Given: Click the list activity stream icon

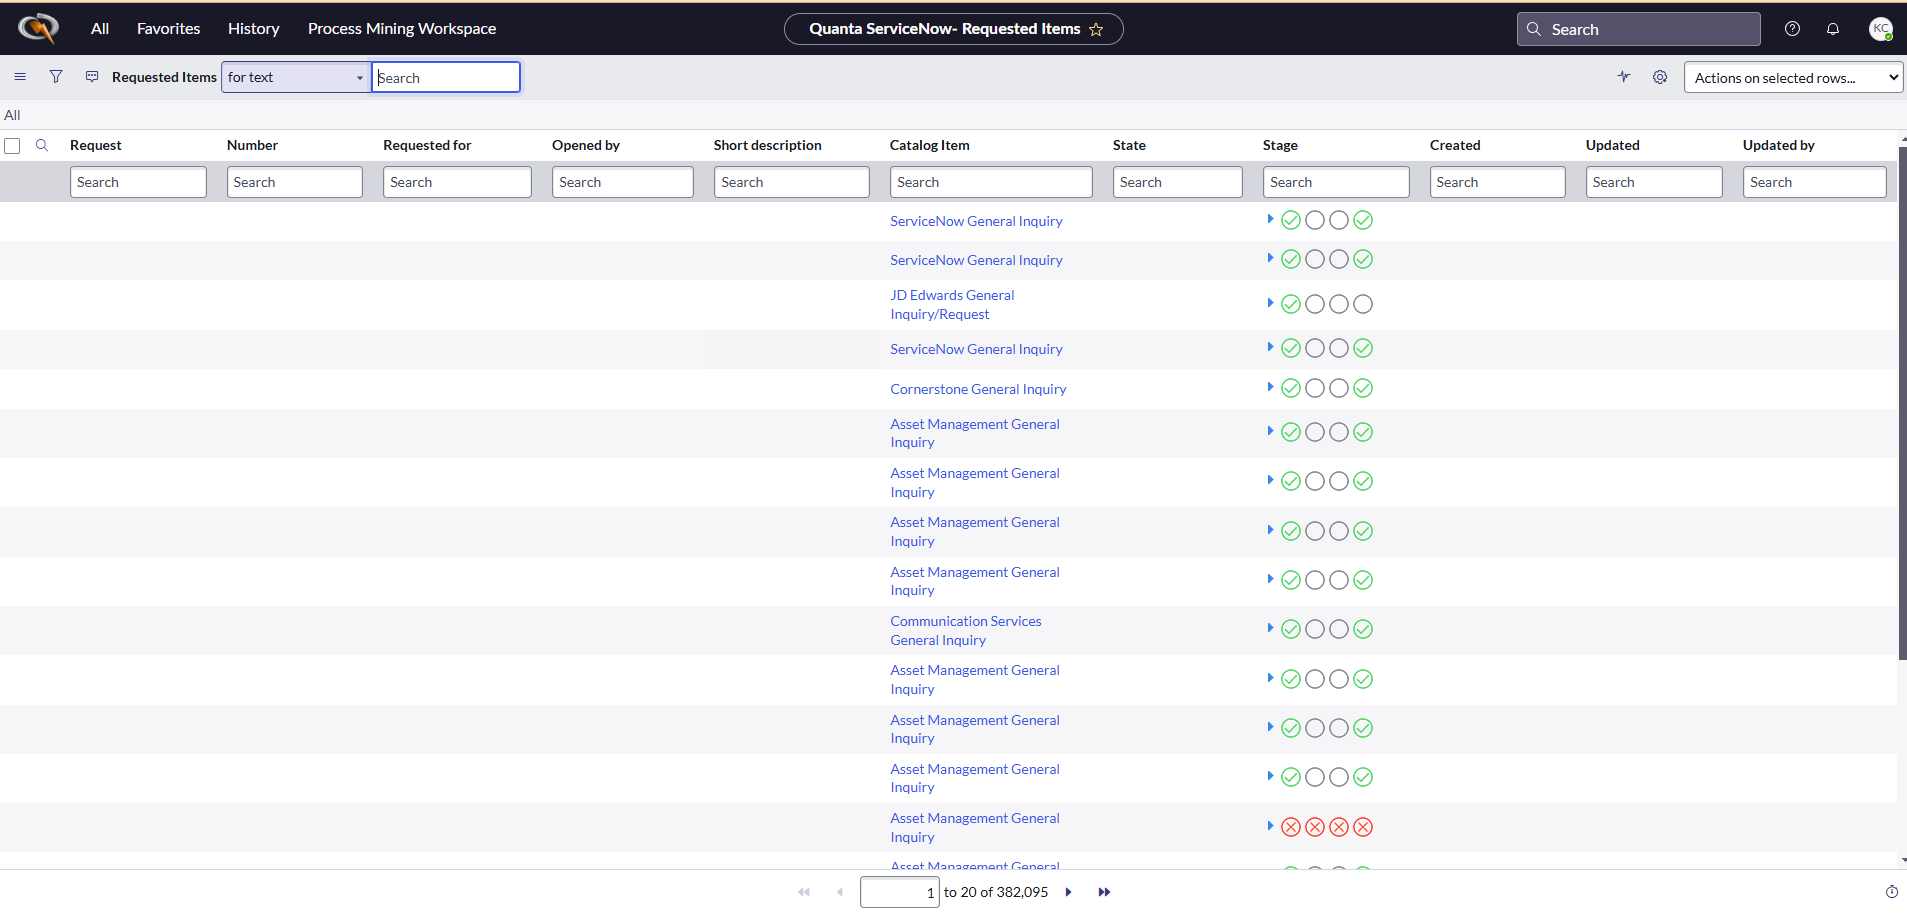Looking at the screenshot, I should [1624, 77].
